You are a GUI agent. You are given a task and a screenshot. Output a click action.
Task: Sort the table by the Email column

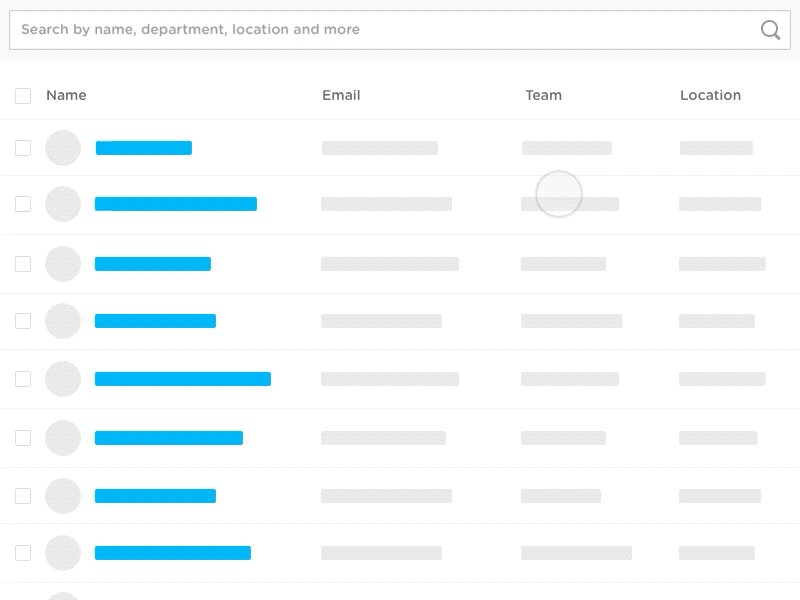click(339, 95)
